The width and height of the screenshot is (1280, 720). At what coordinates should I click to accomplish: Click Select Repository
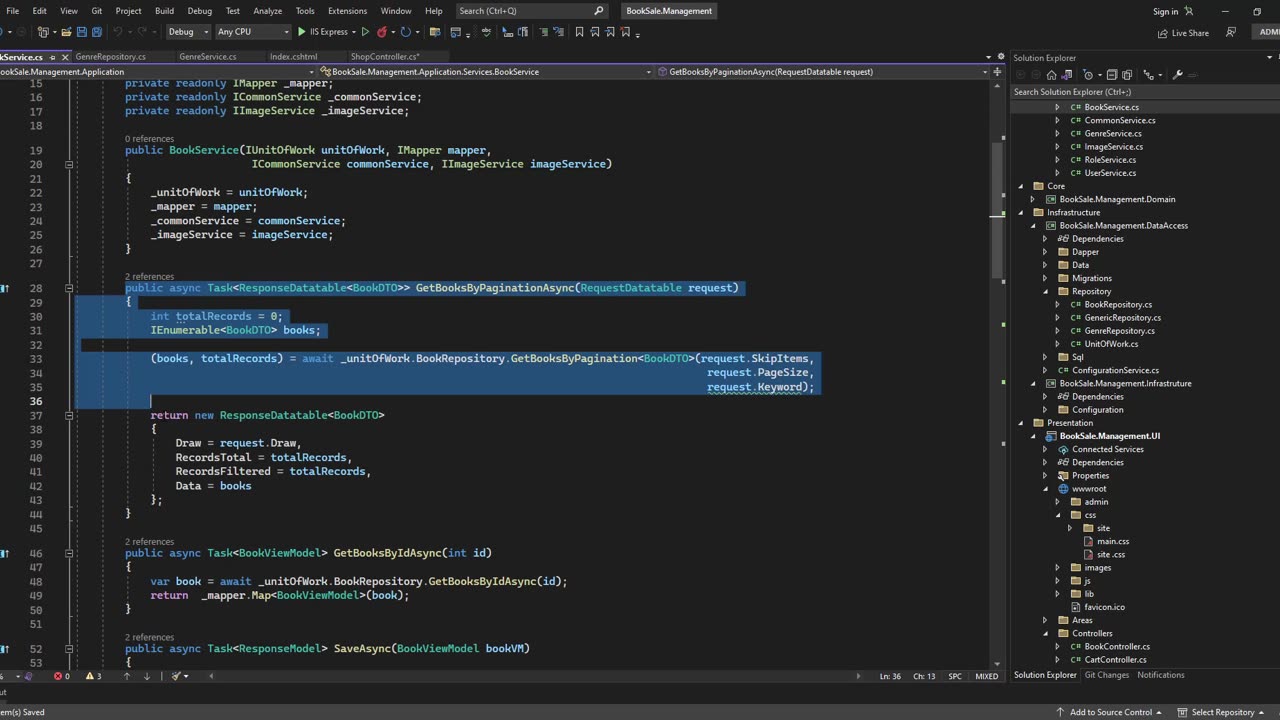tap(1222, 712)
